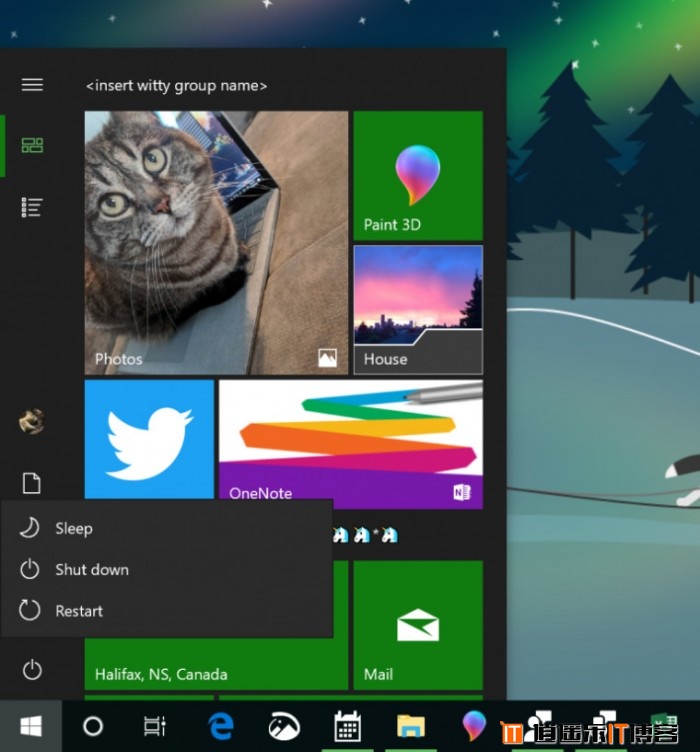700x752 pixels.
Task: Click the Windows Start button
Action: pyautogui.click(x=31, y=726)
